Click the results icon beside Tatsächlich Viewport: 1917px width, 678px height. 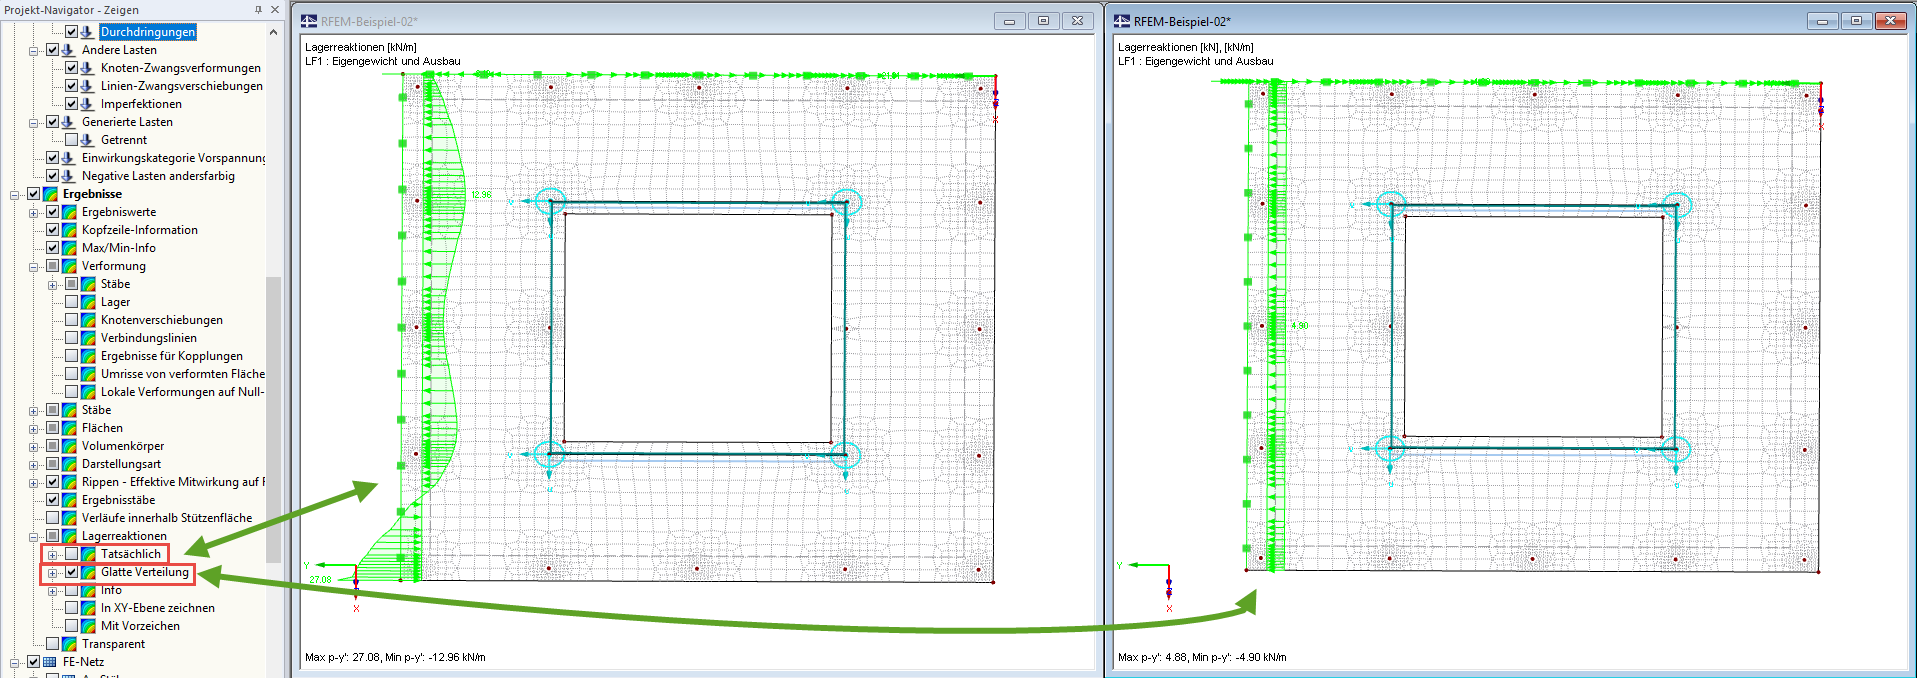pos(88,554)
